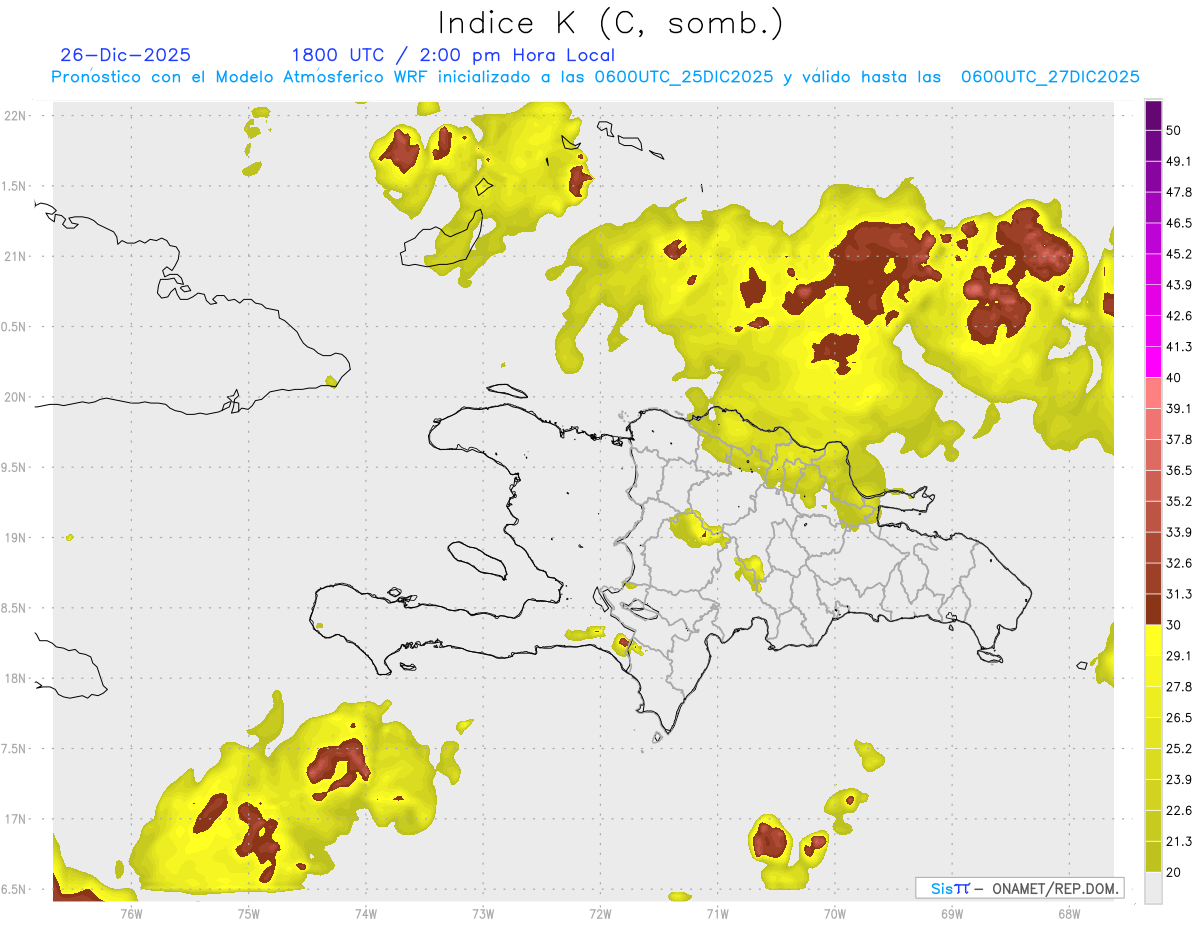
Task: Click the "73W" longitude label
Action: [x=483, y=913]
